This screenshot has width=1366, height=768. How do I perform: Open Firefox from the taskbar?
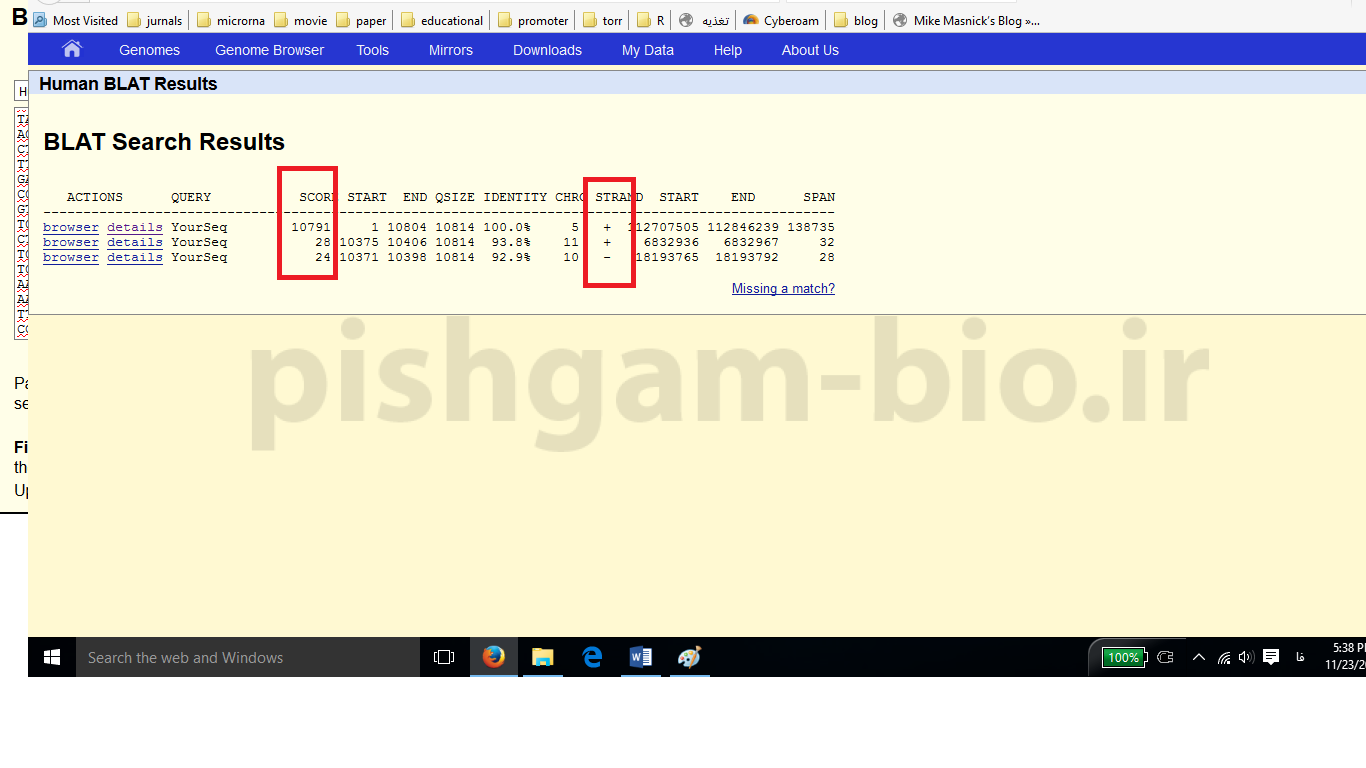click(x=493, y=657)
